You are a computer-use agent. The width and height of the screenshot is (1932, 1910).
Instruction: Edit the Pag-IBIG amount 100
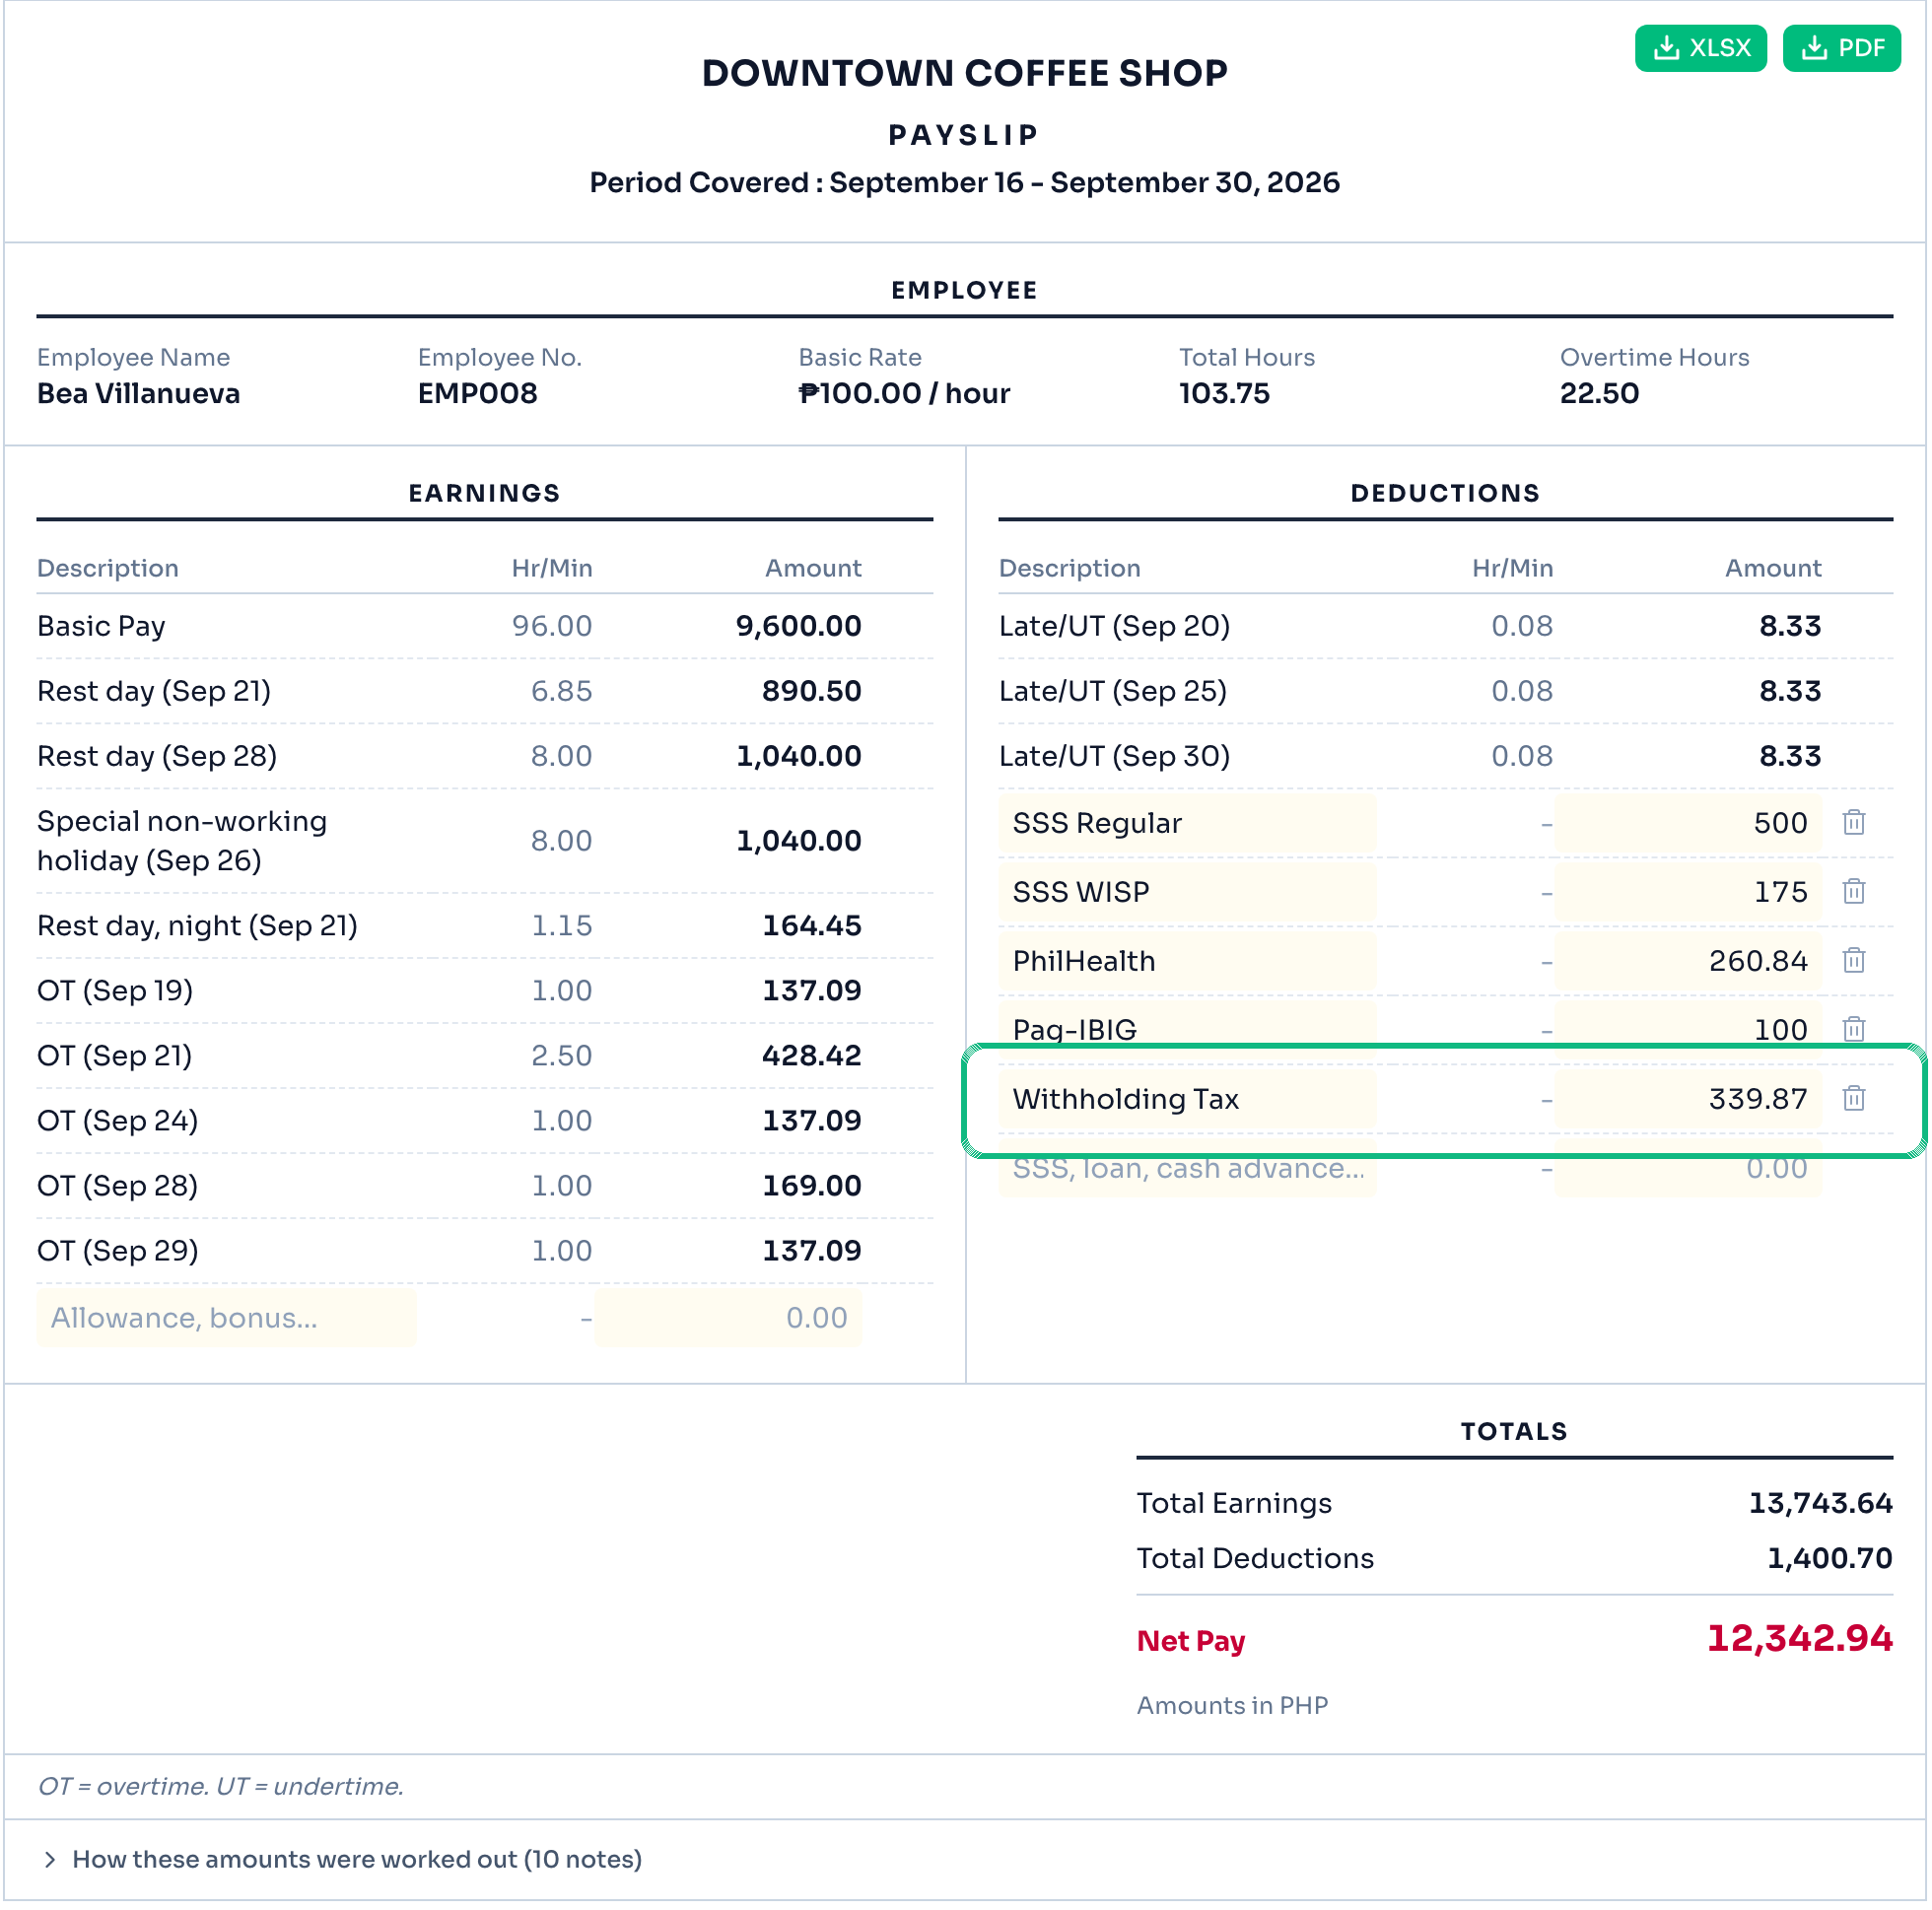(1688, 1030)
